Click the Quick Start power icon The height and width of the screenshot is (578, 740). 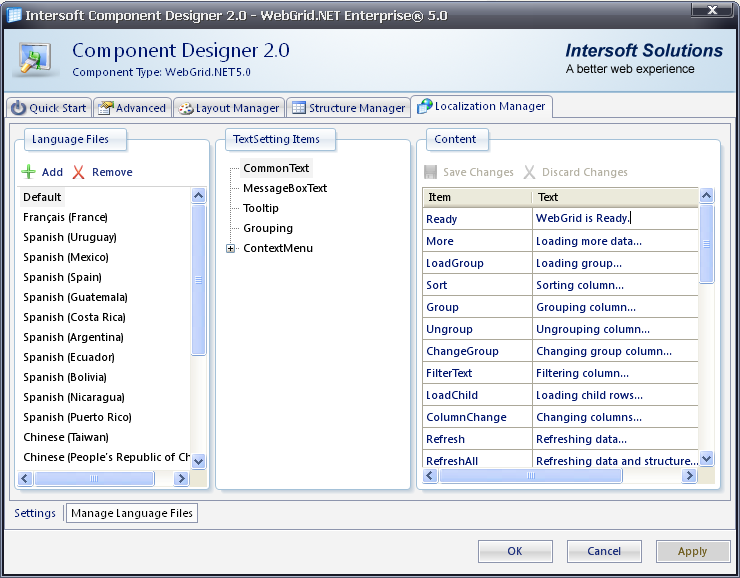pos(18,108)
